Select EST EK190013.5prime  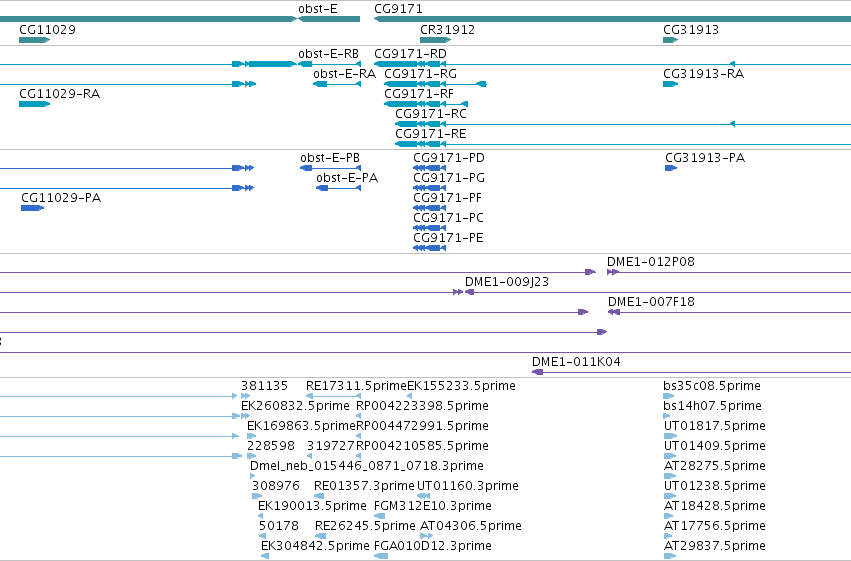[312, 506]
